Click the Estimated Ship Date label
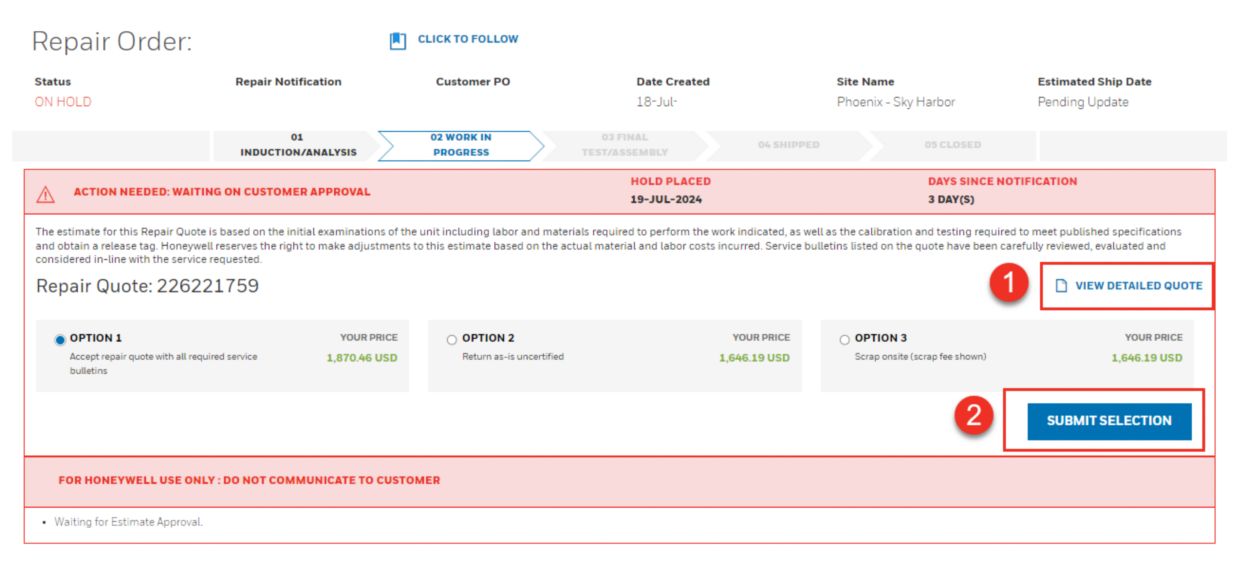Viewport: 1239px width, 576px height. click(1094, 82)
